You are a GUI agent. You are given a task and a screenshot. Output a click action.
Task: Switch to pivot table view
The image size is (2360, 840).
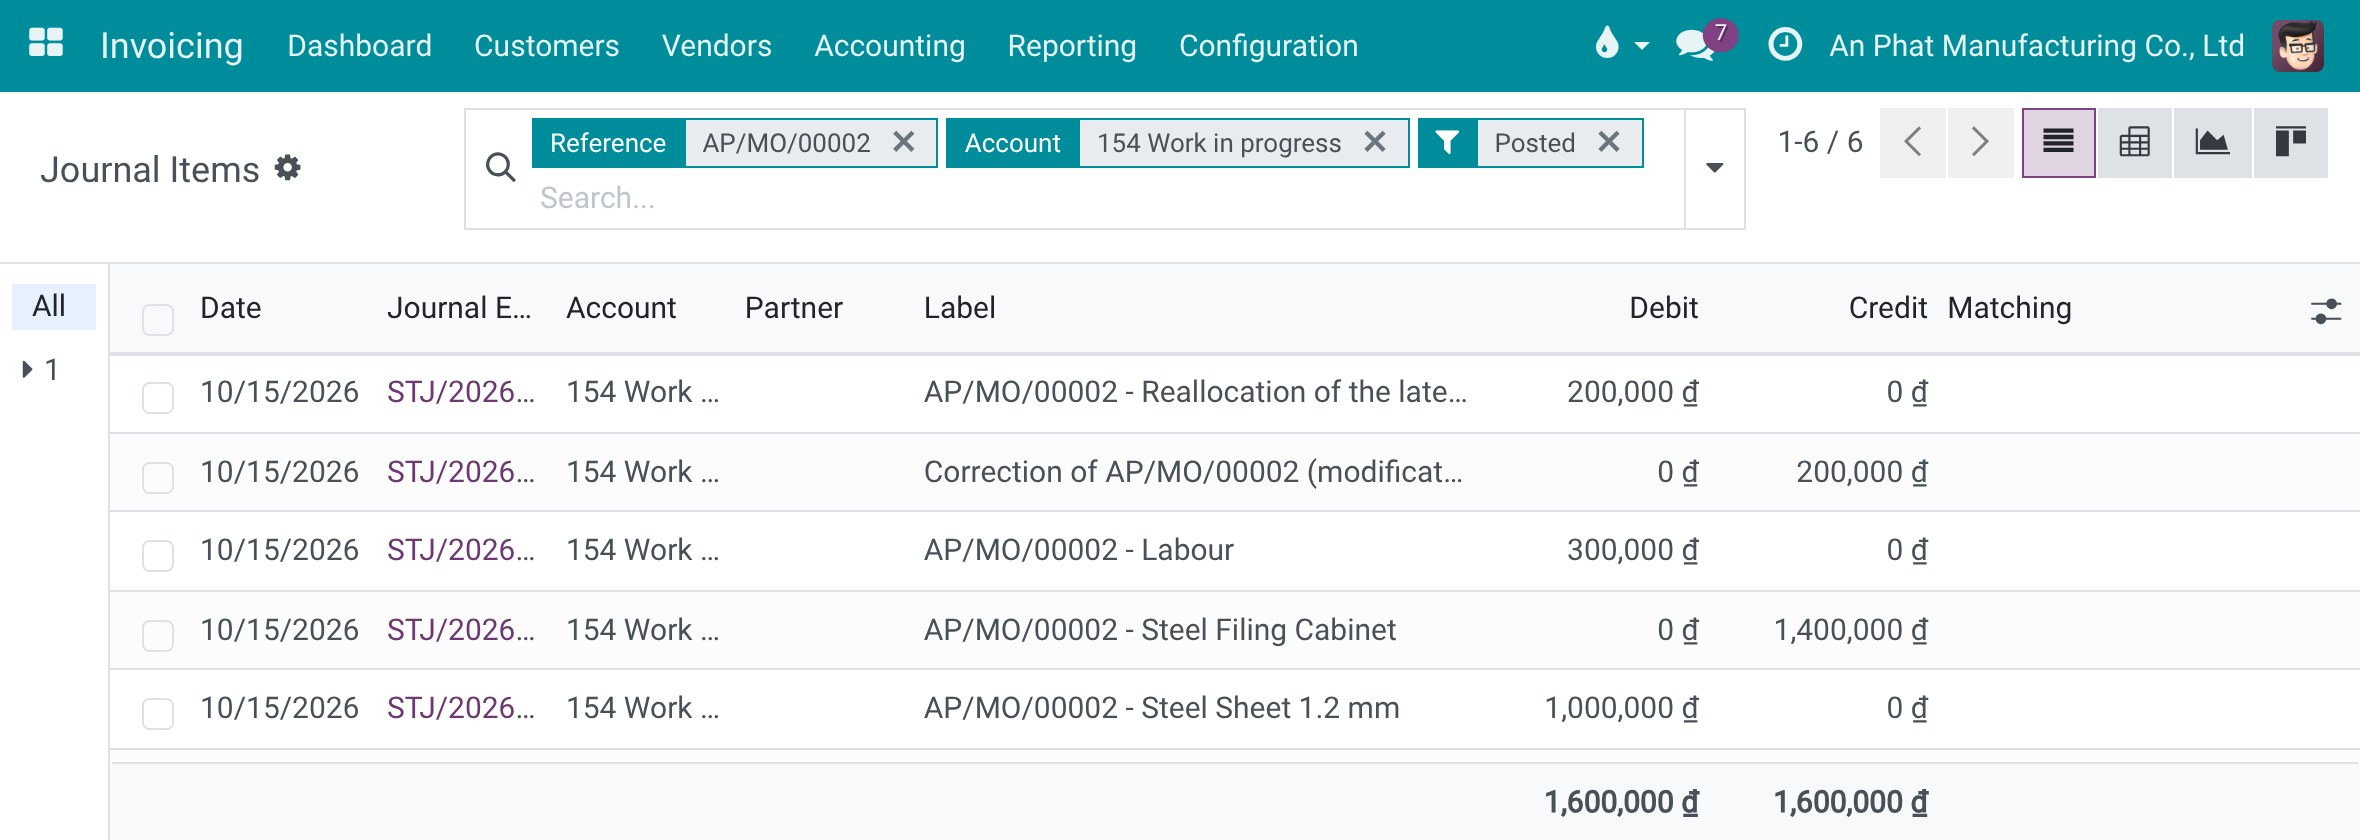point(2135,142)
